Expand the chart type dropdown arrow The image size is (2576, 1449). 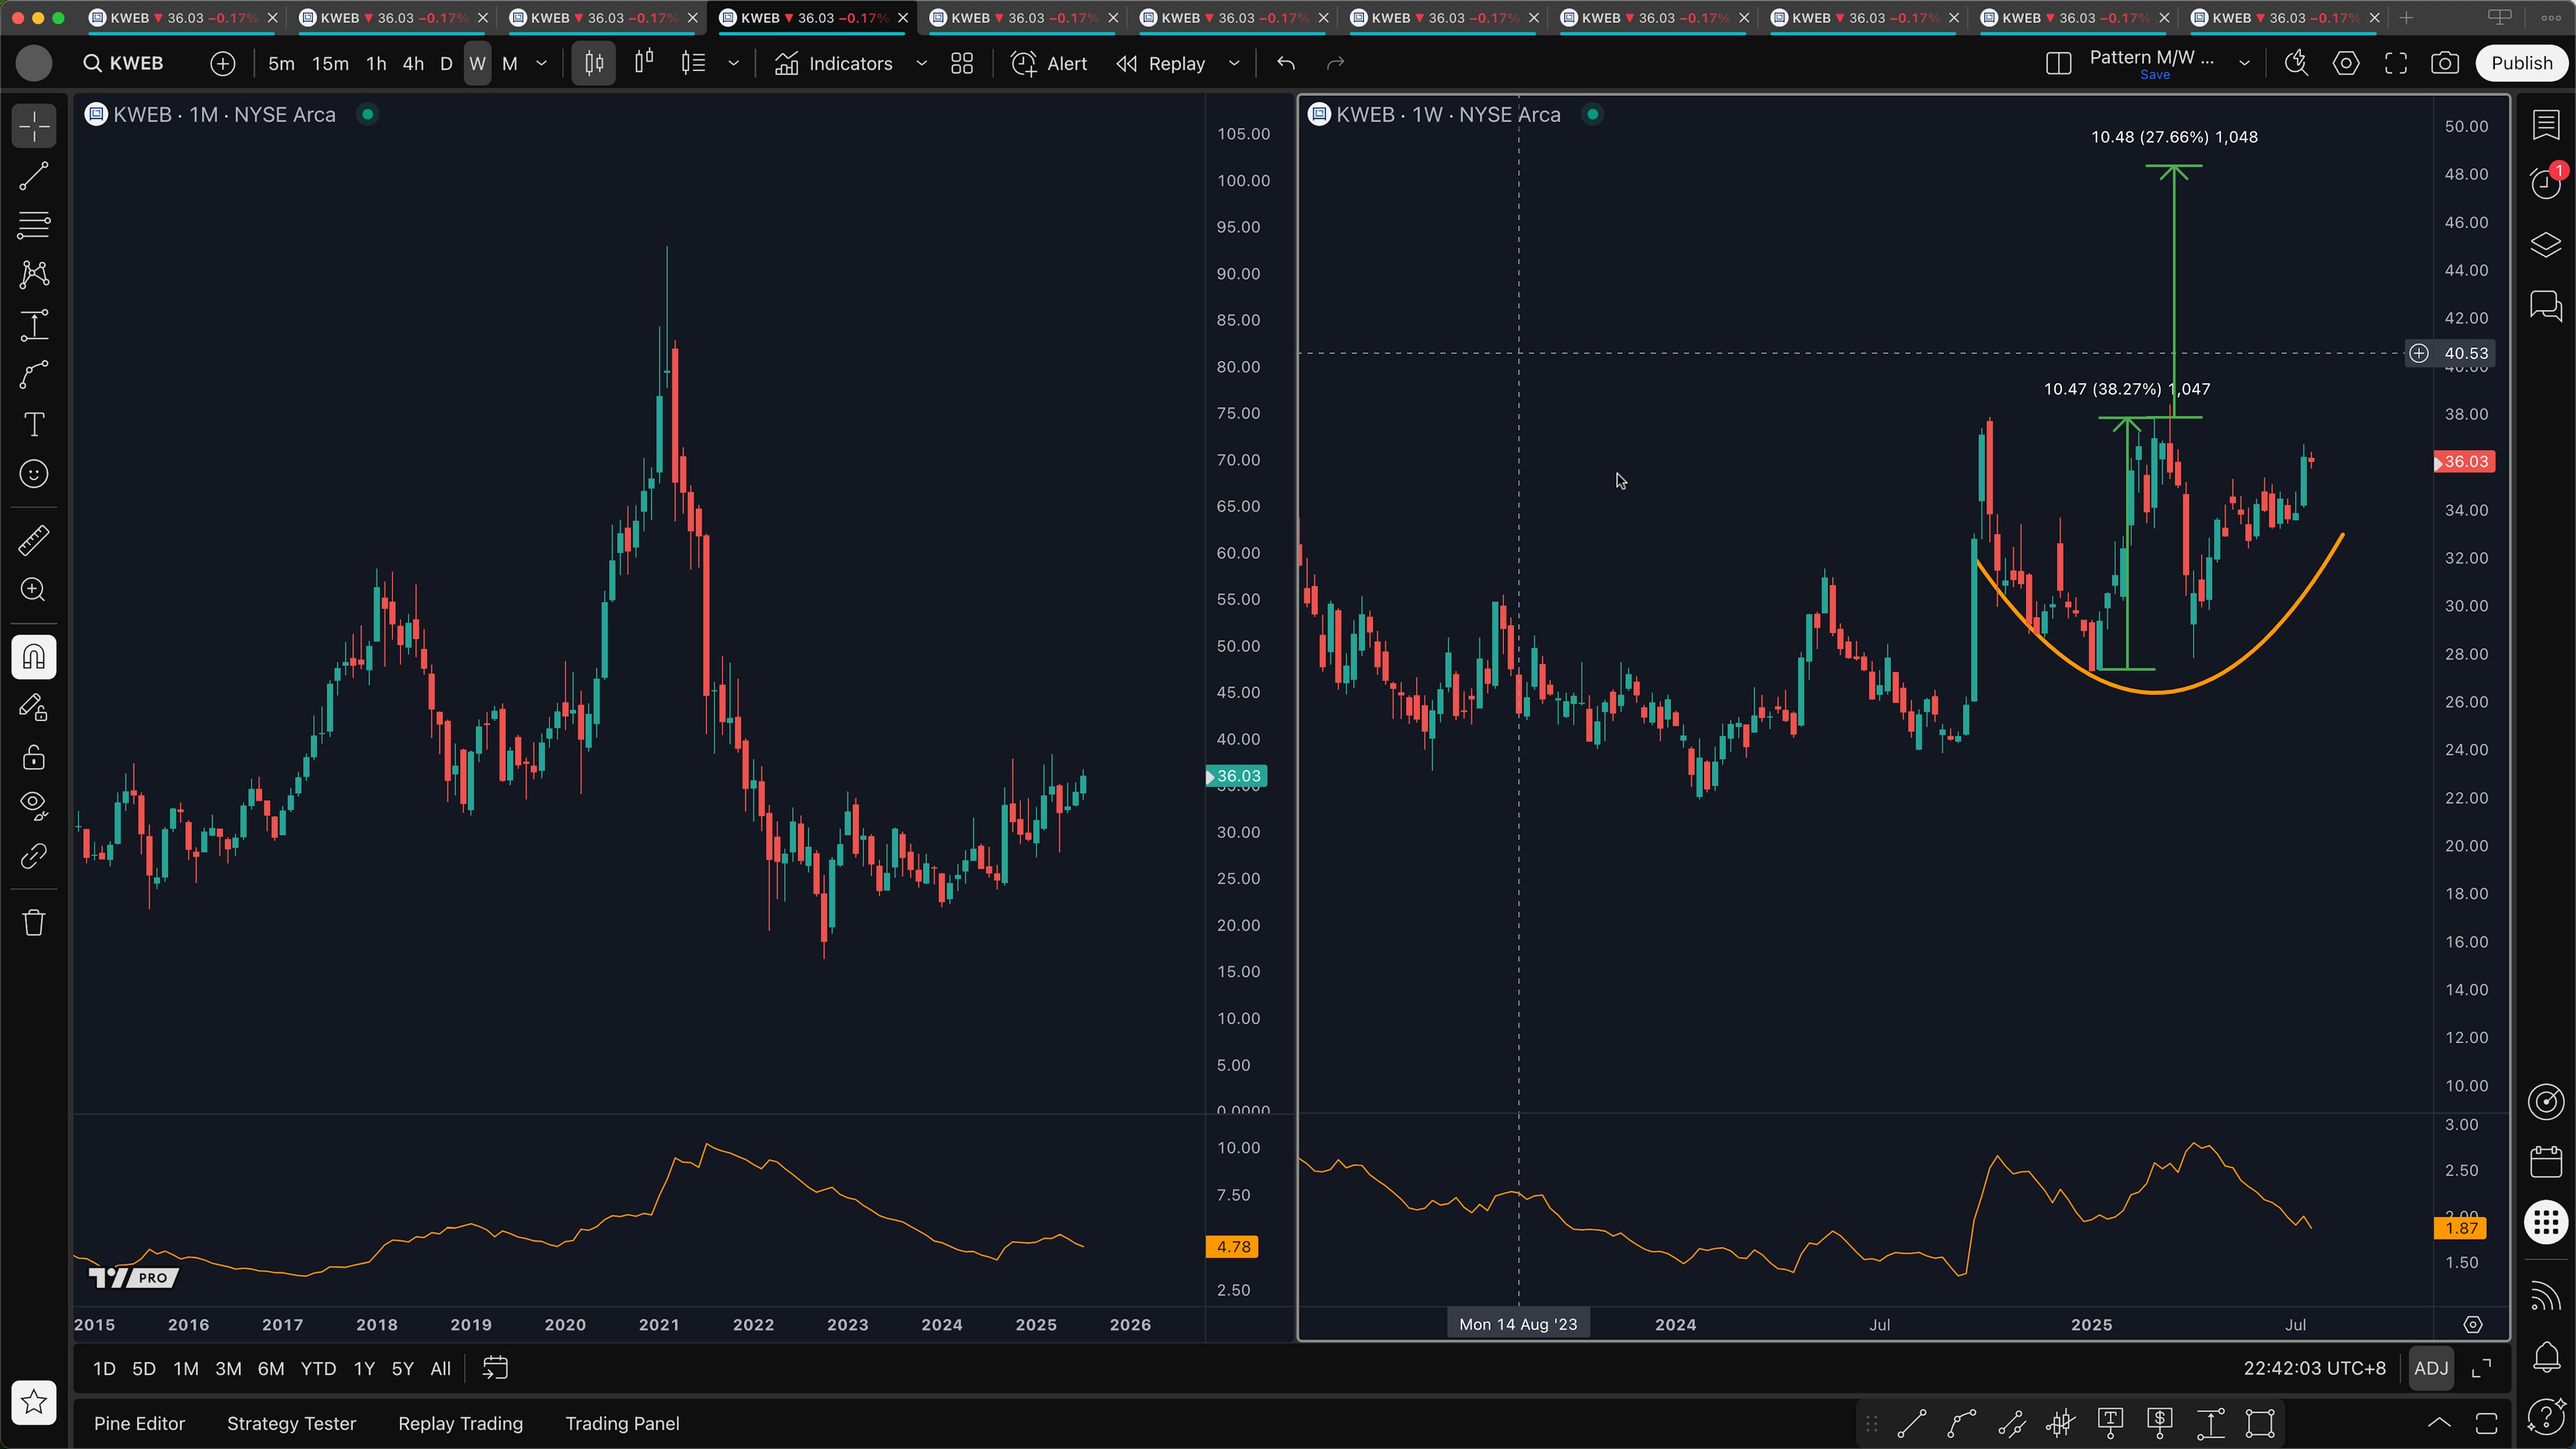733,63
